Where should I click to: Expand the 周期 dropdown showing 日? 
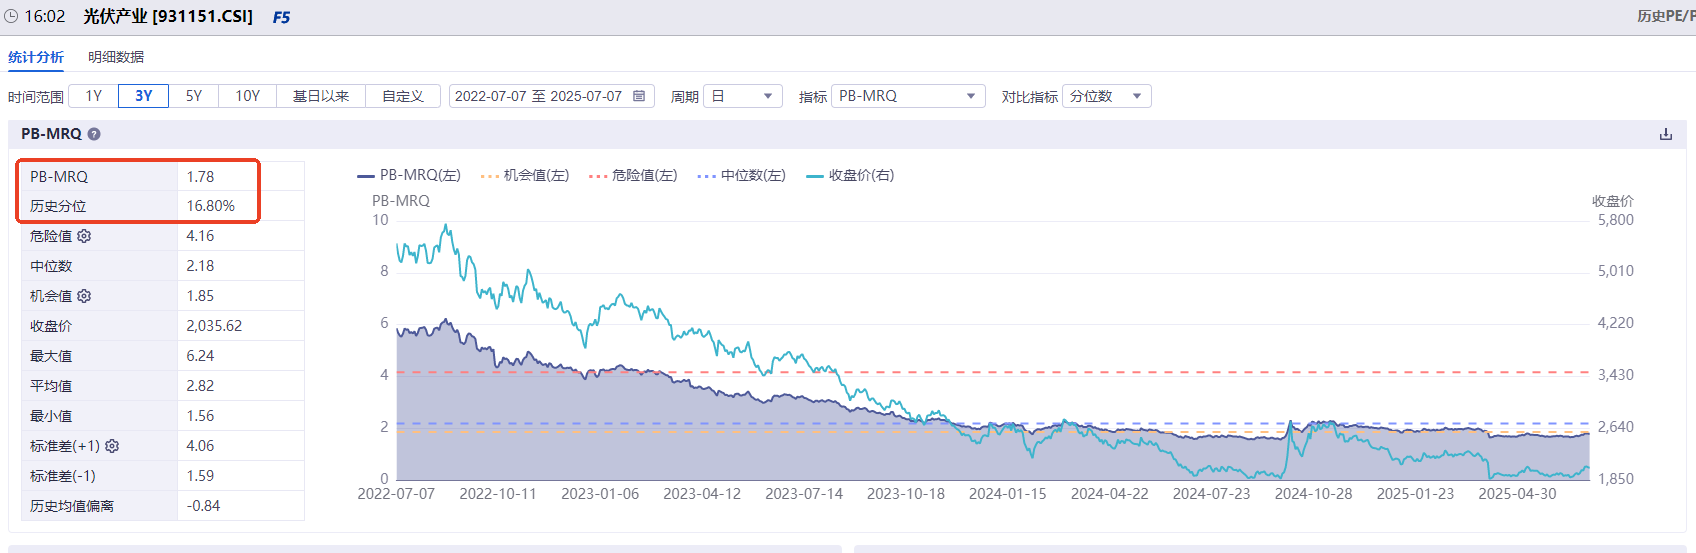click(x=743, y=96)
